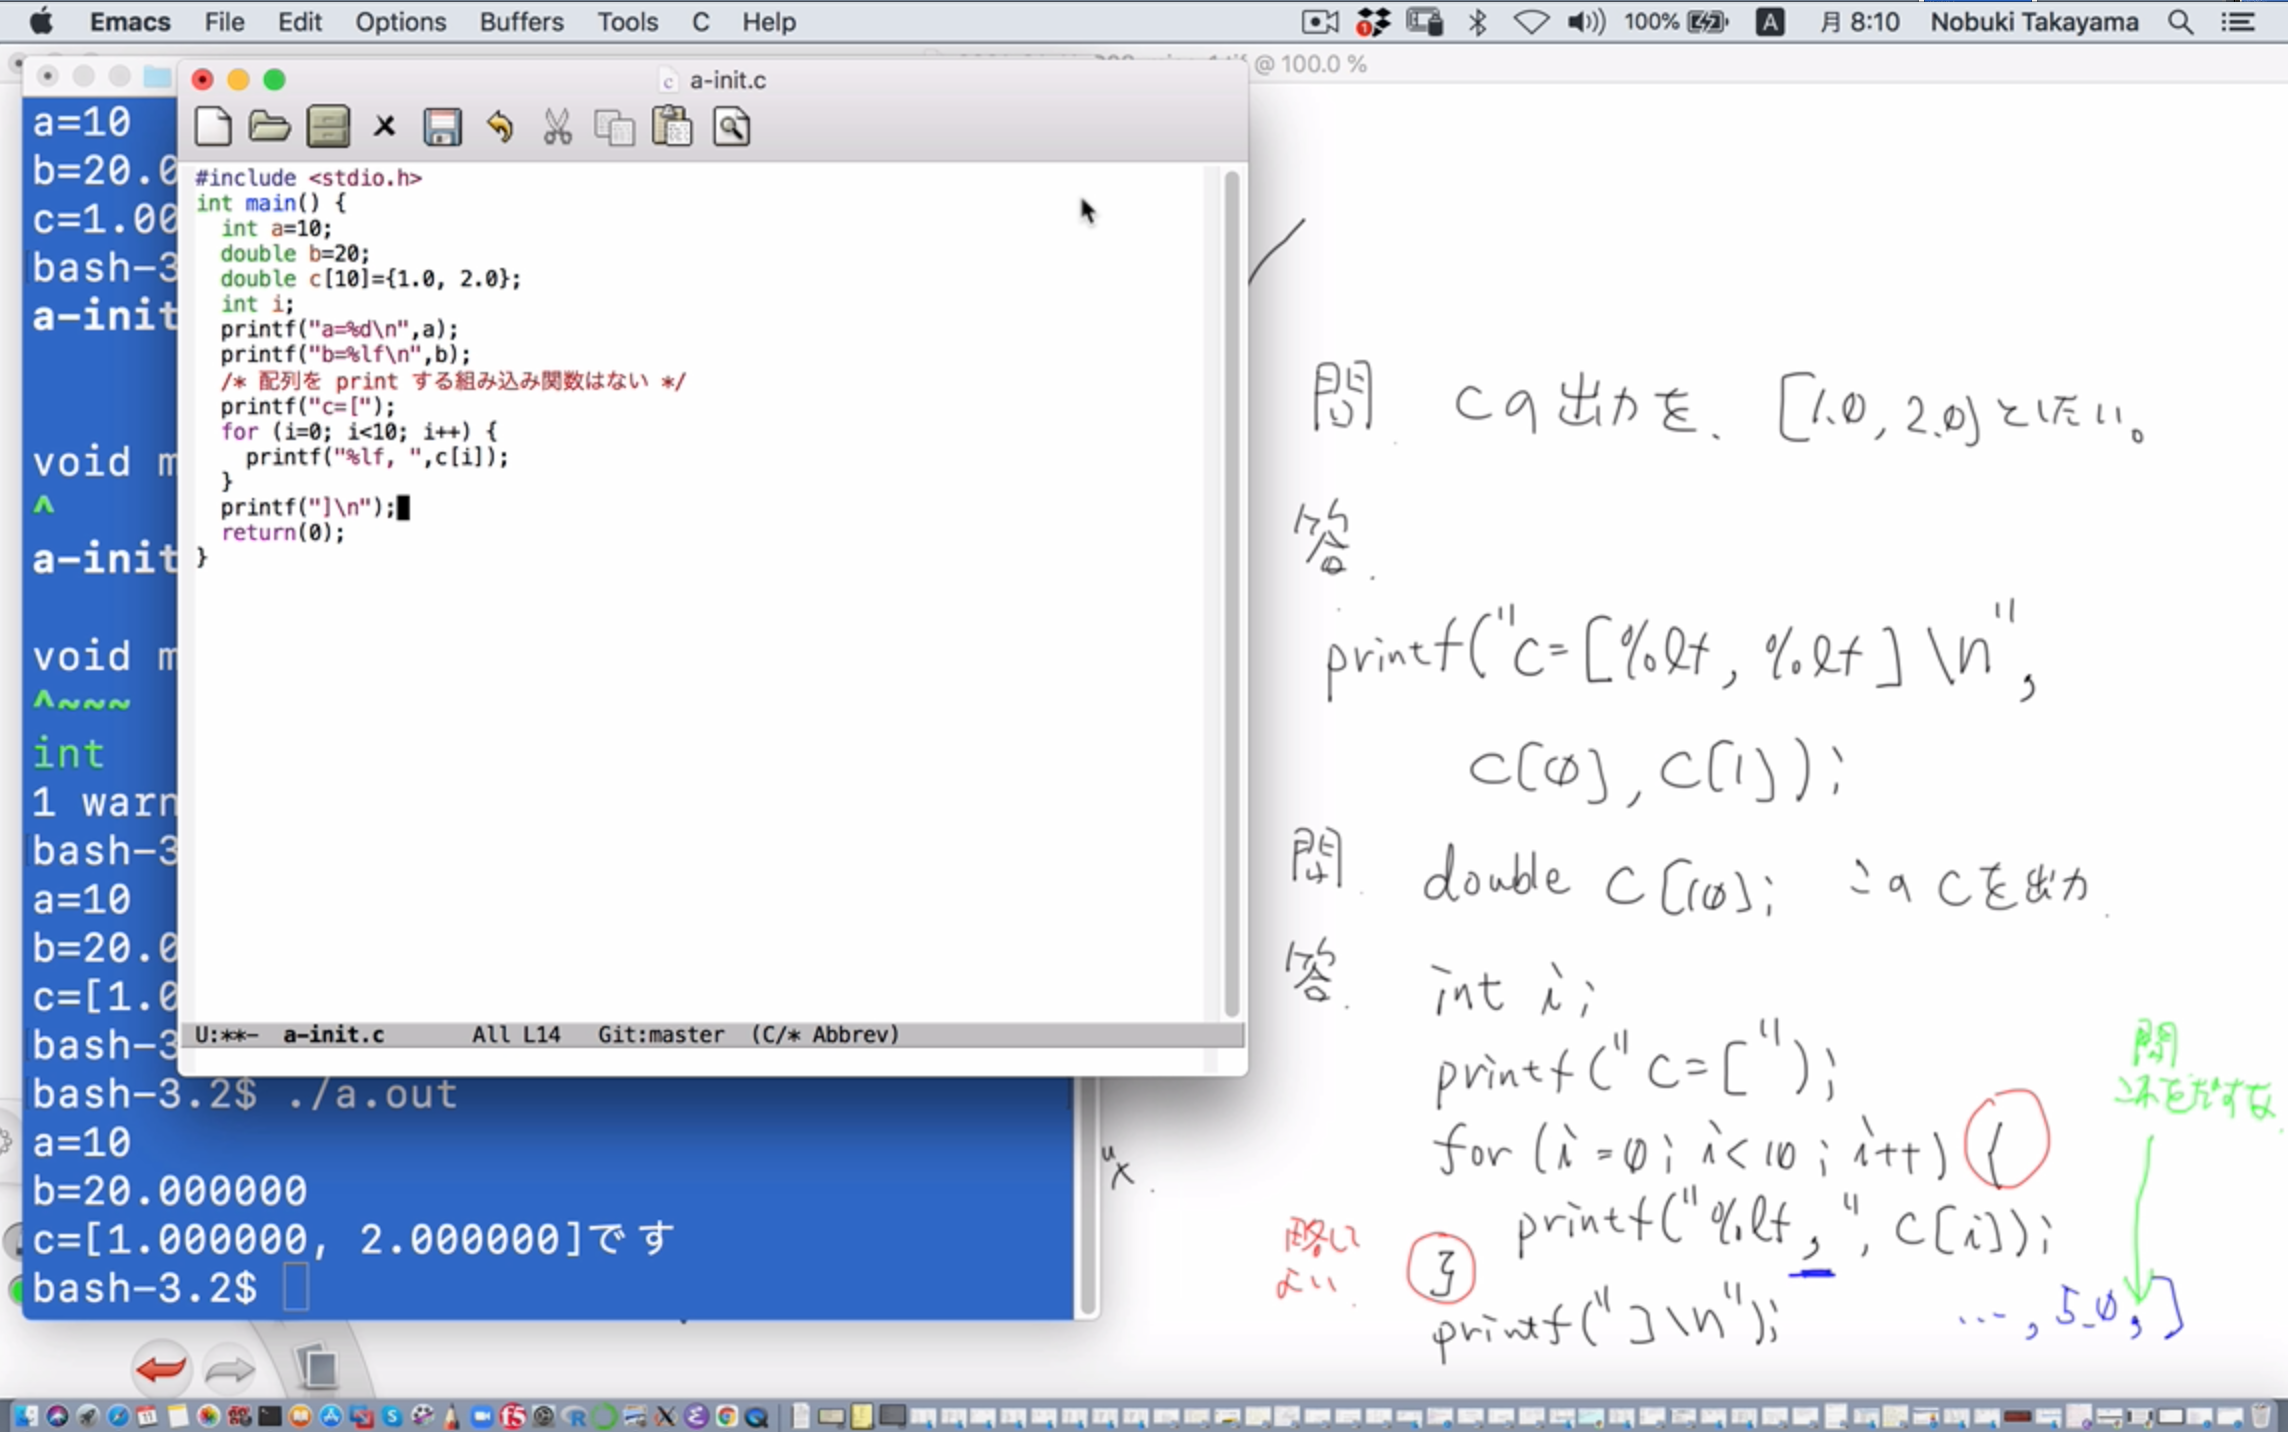Open the File menu

[x=224, y=21]
